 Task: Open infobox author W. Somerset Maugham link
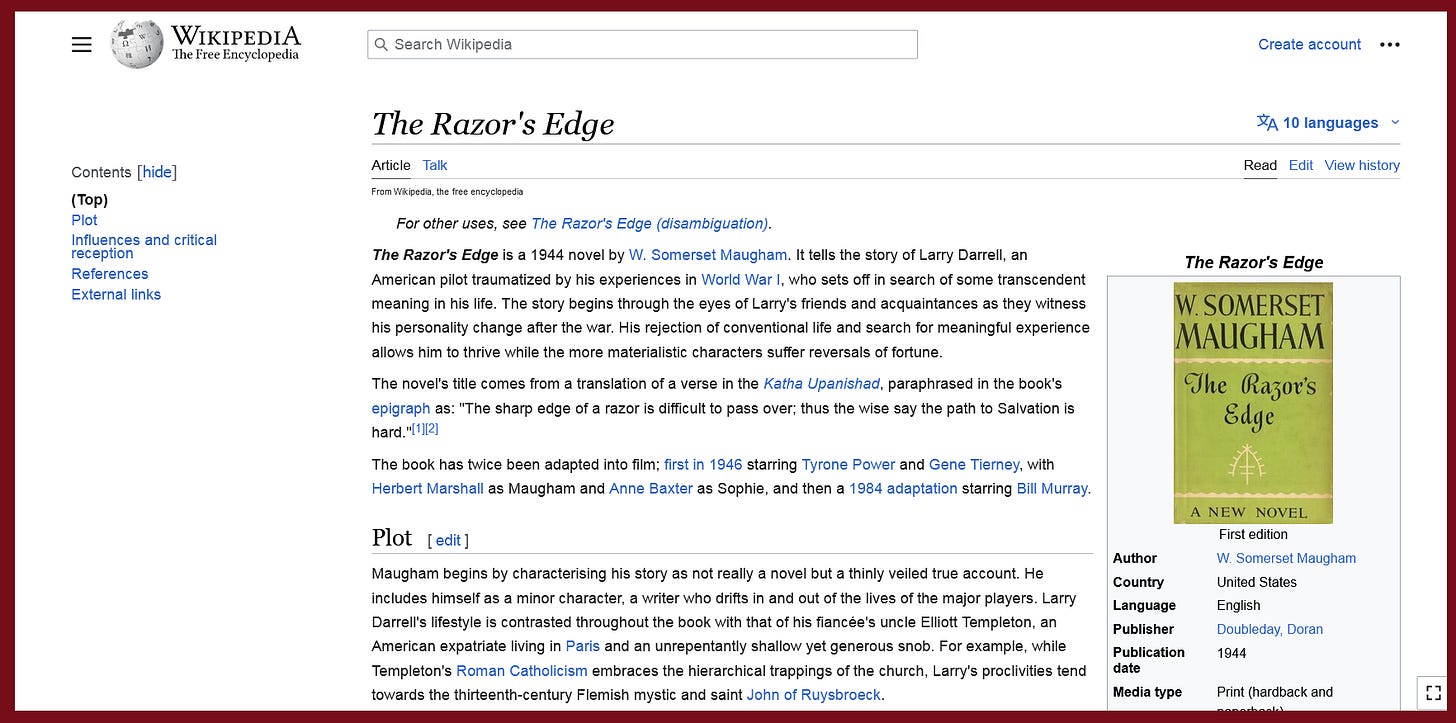(x=1286, y=558)
